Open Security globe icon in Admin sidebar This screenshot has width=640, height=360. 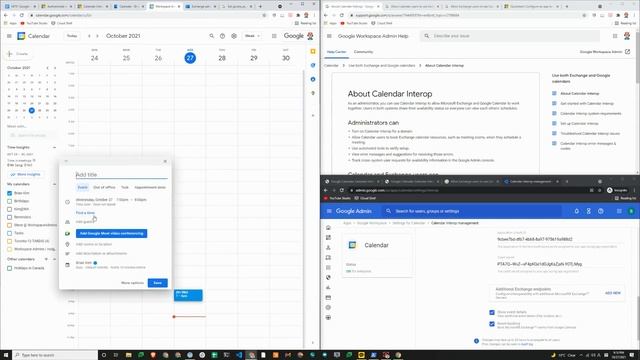pyautogui.click(x=328, y=278)
